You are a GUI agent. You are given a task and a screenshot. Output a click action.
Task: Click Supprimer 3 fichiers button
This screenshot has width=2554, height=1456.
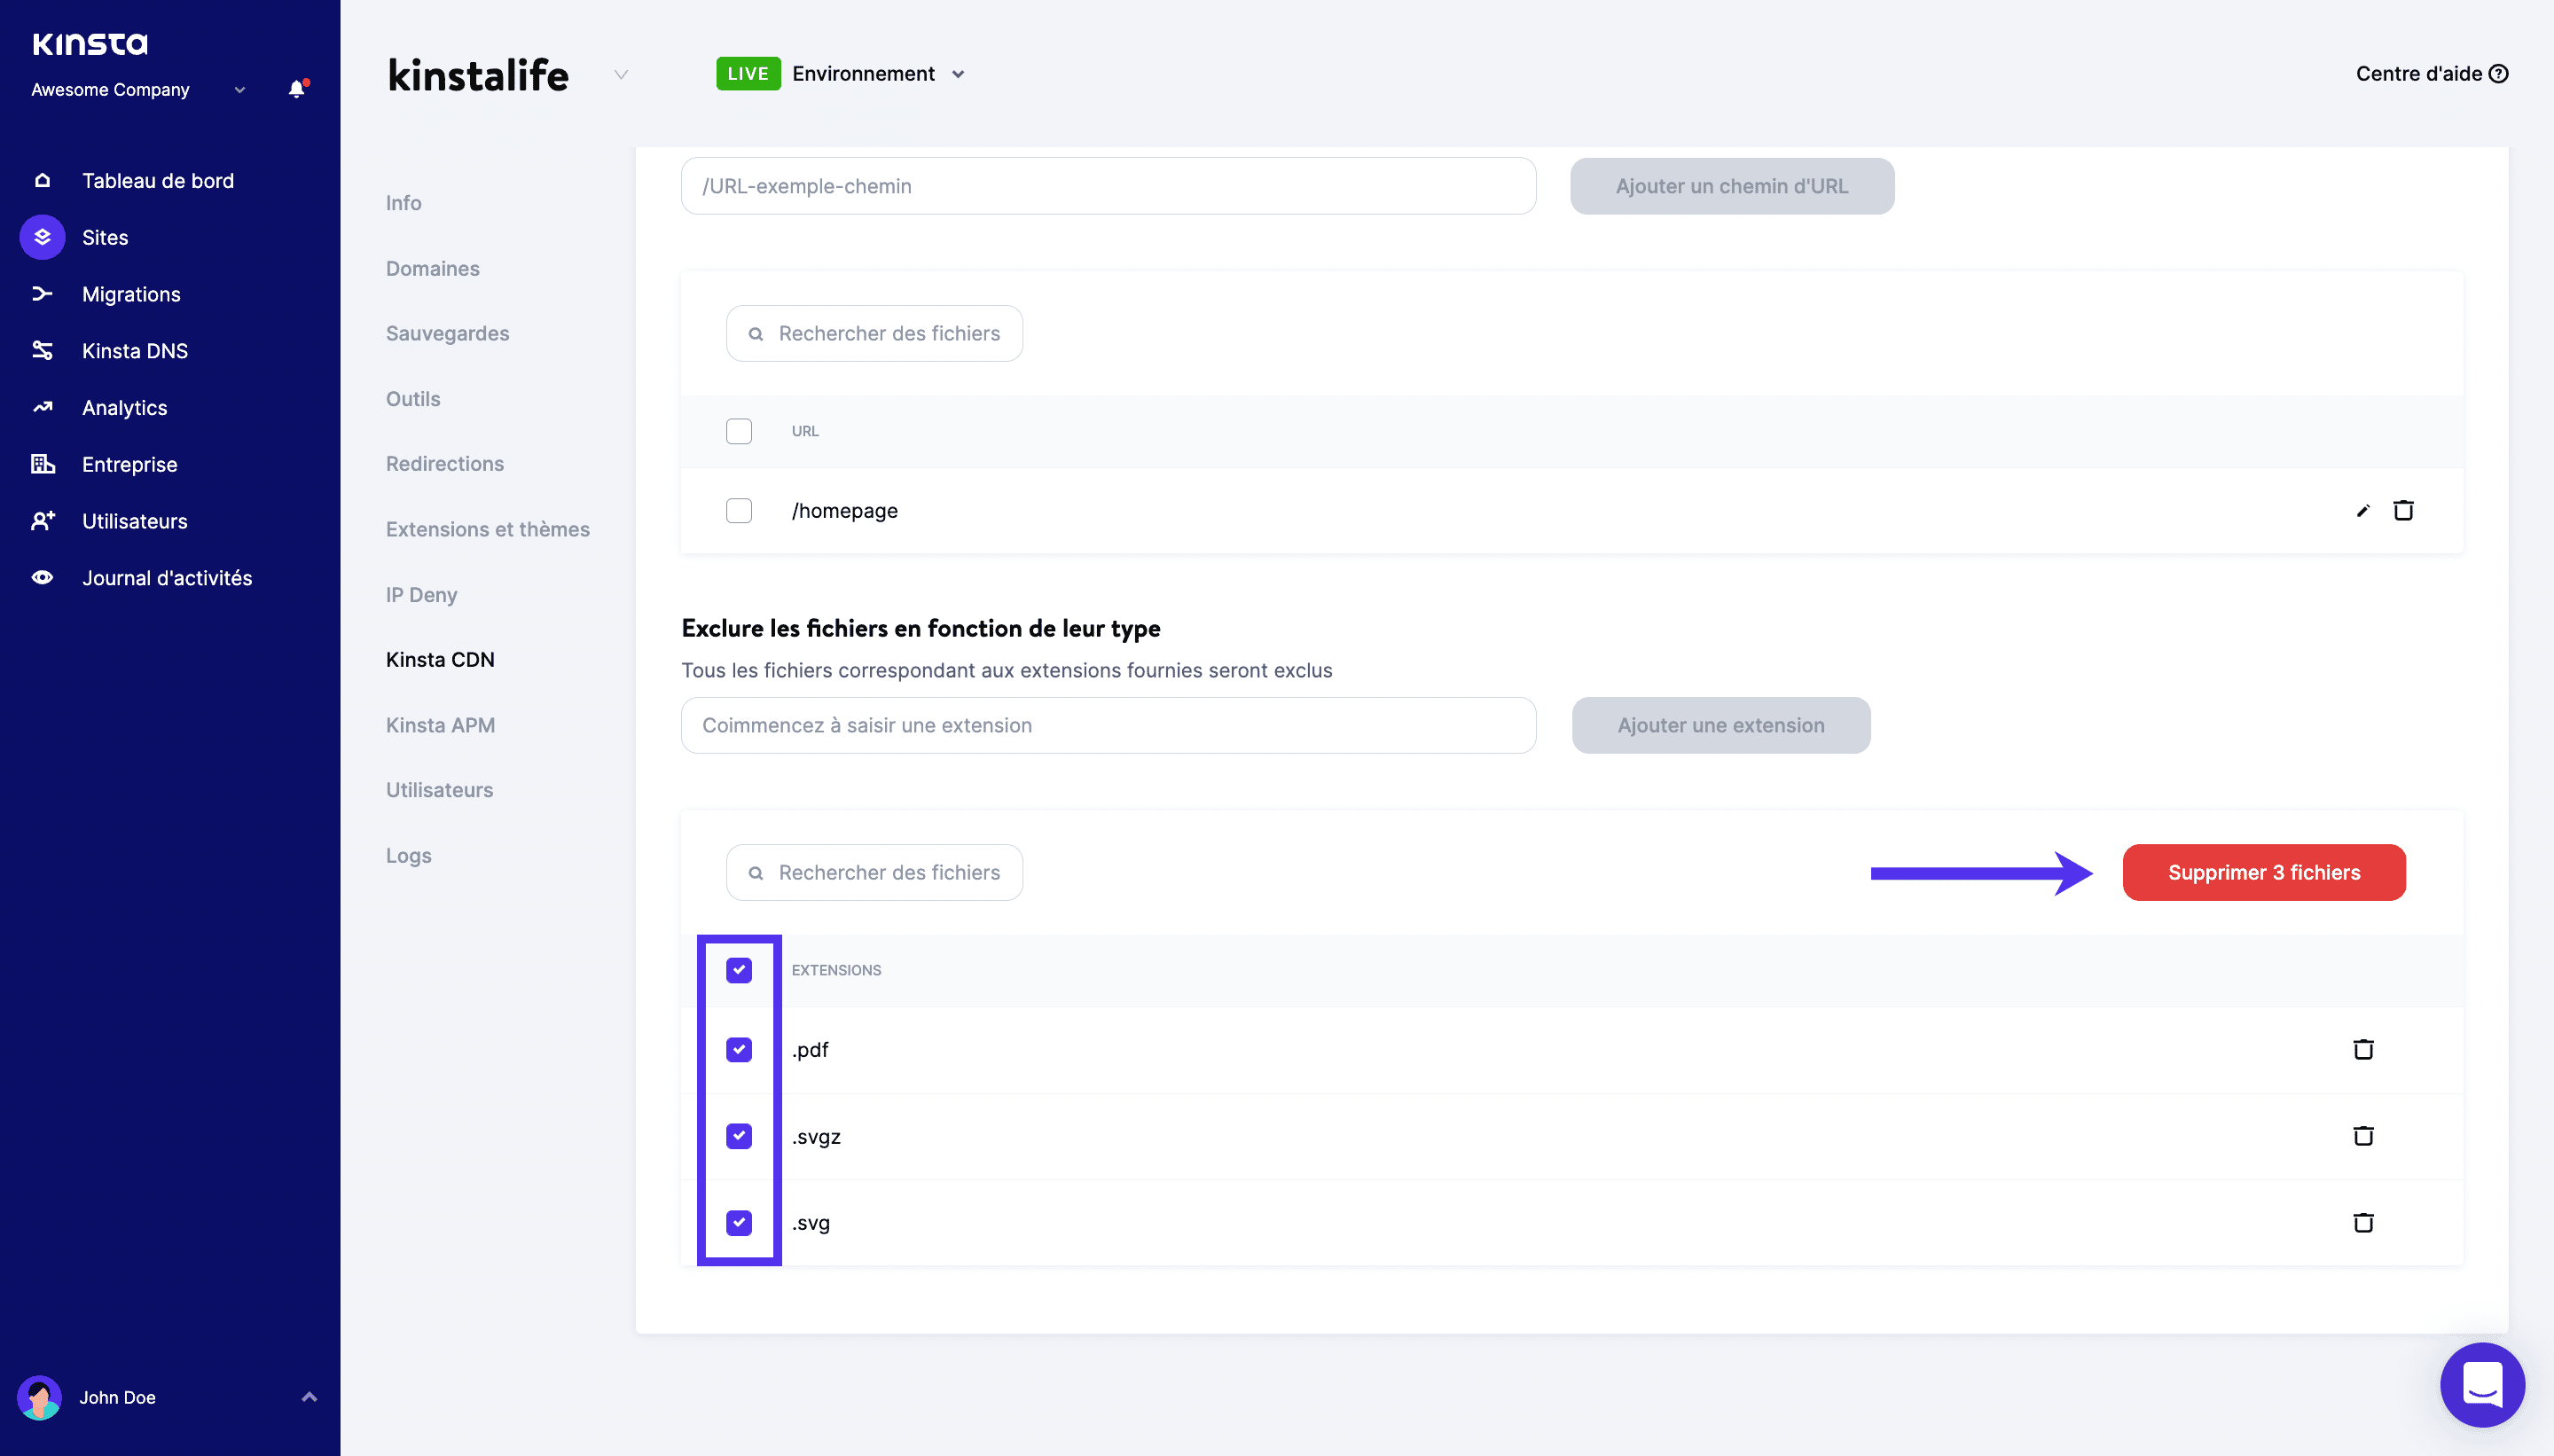2264,872
